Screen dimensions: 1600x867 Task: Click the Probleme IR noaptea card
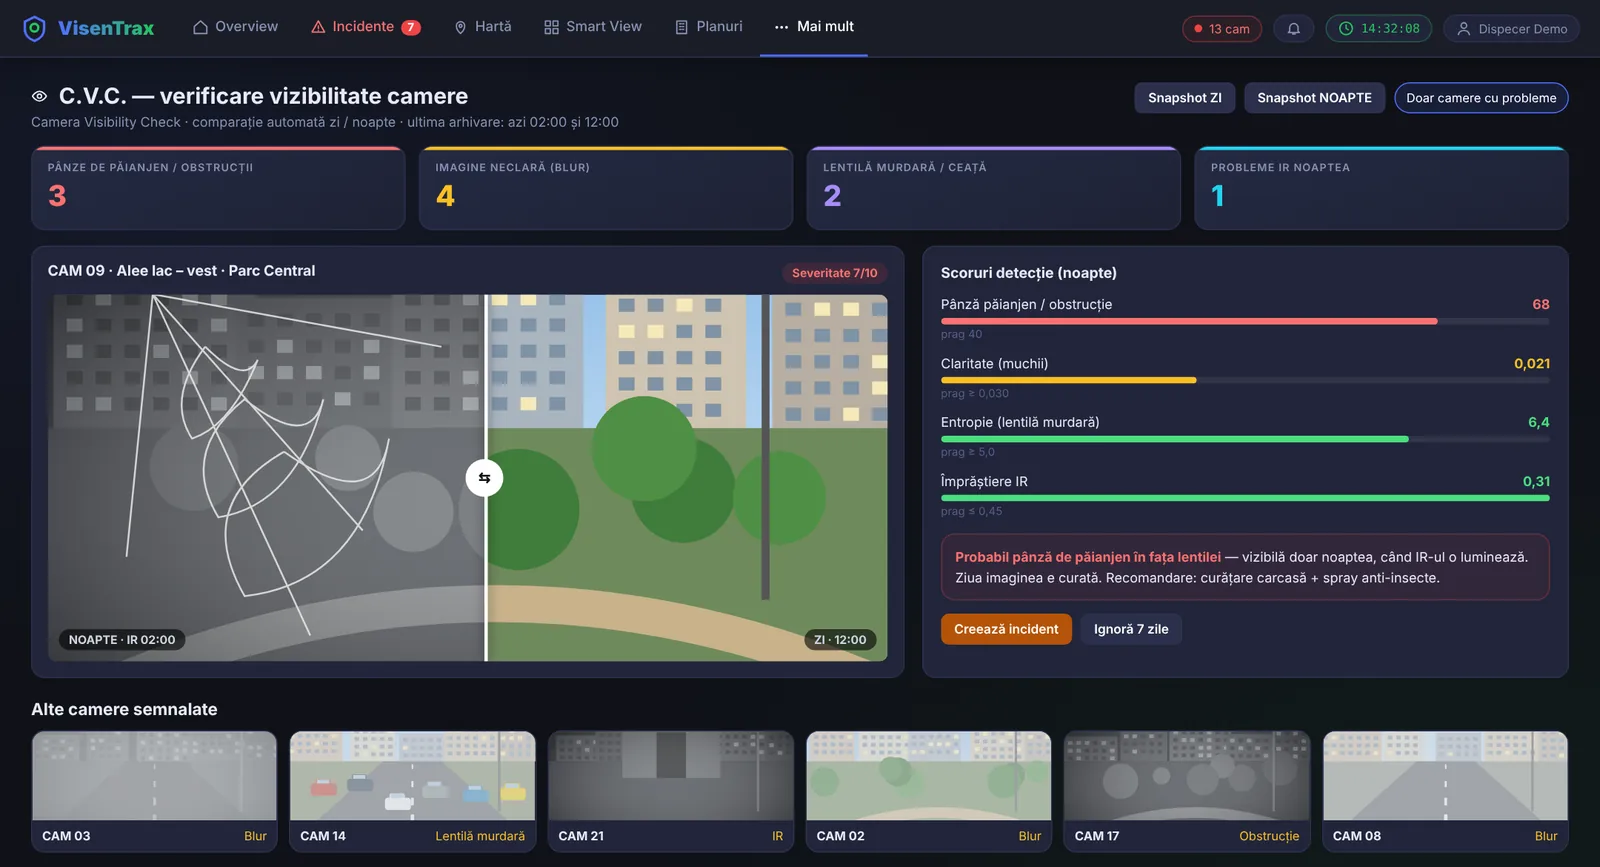(x=1382, y=188)
